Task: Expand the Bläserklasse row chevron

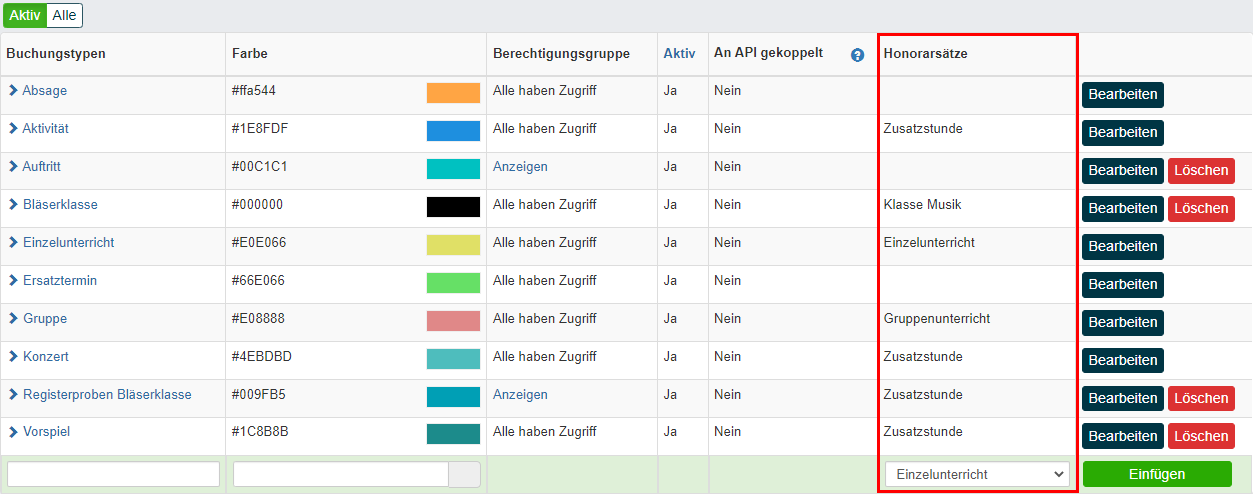Action: click(x=14, y=204)
